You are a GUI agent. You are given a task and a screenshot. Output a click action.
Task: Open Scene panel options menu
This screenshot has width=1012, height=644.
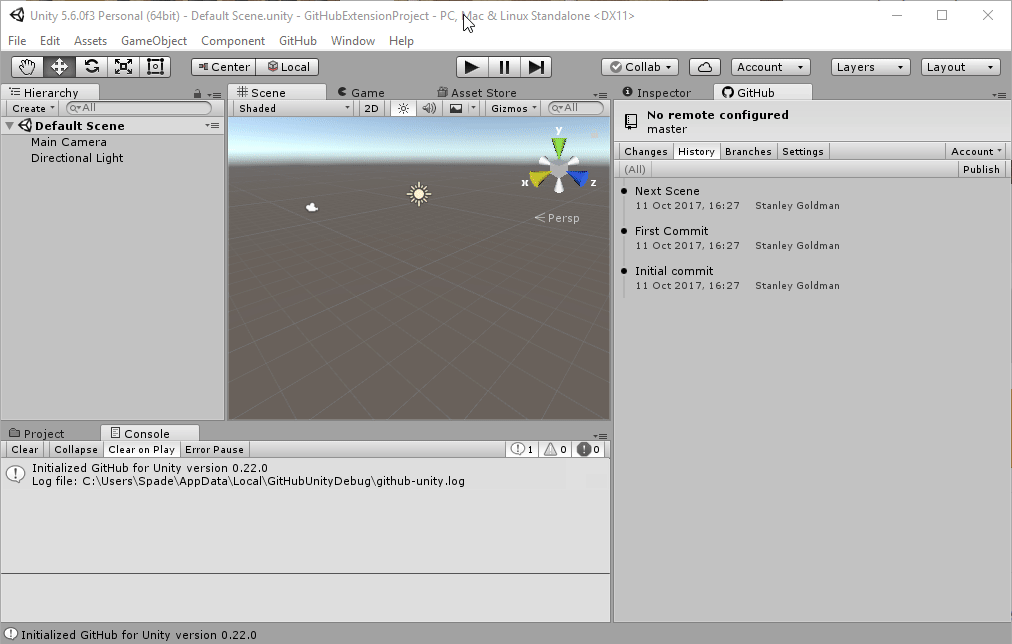click(x=600, y=95)
